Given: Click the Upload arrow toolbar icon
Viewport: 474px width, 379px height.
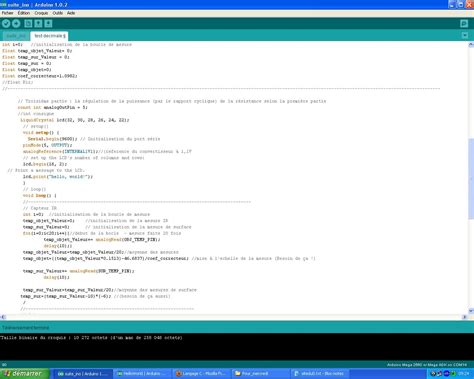Looking at the screenshot, I should tap(16, 23).
